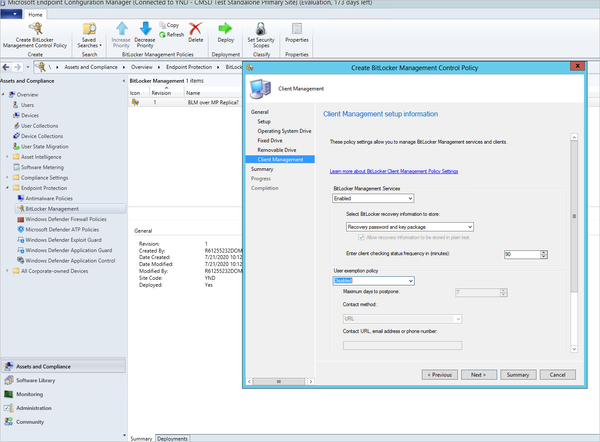
Task: Click the Summary button in wizard
Action: pos(518,375)
